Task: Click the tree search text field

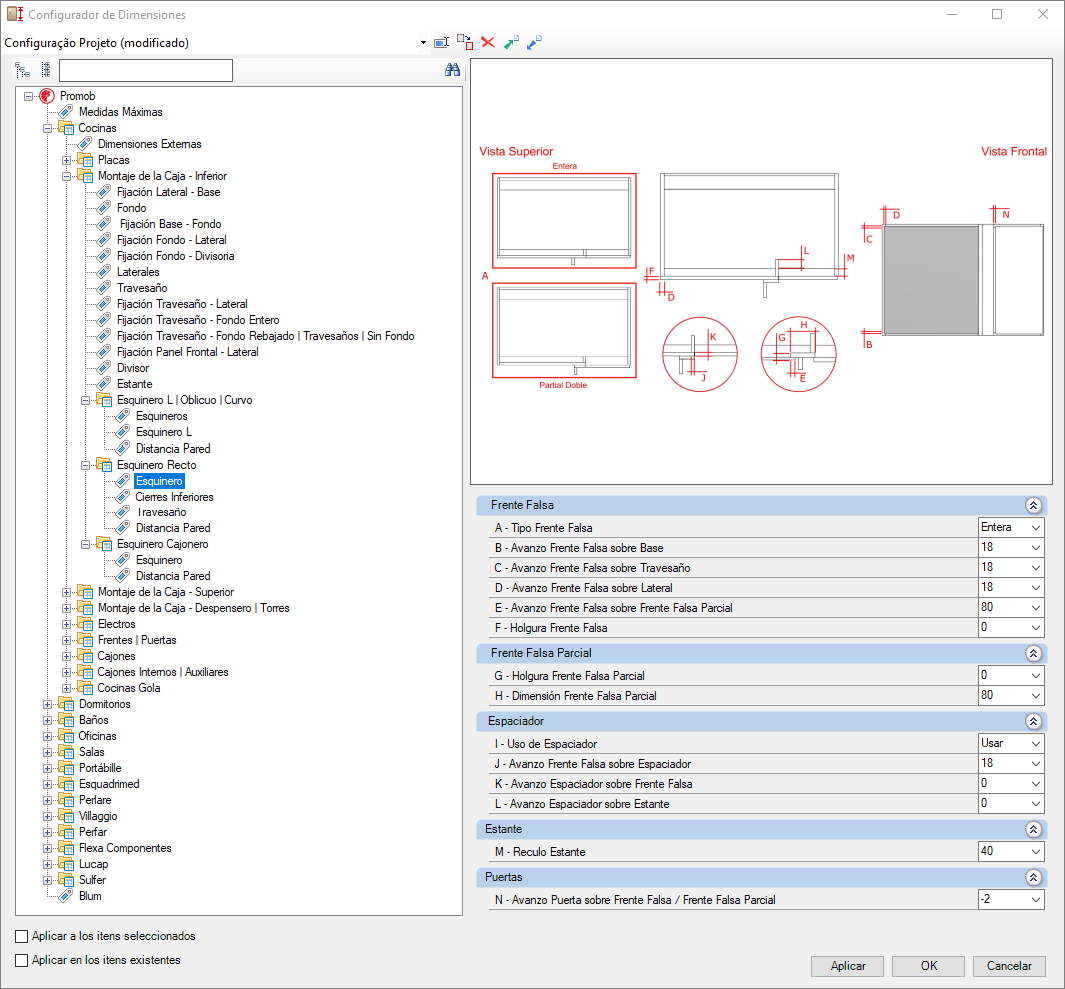Action: (x=146, y=71)
